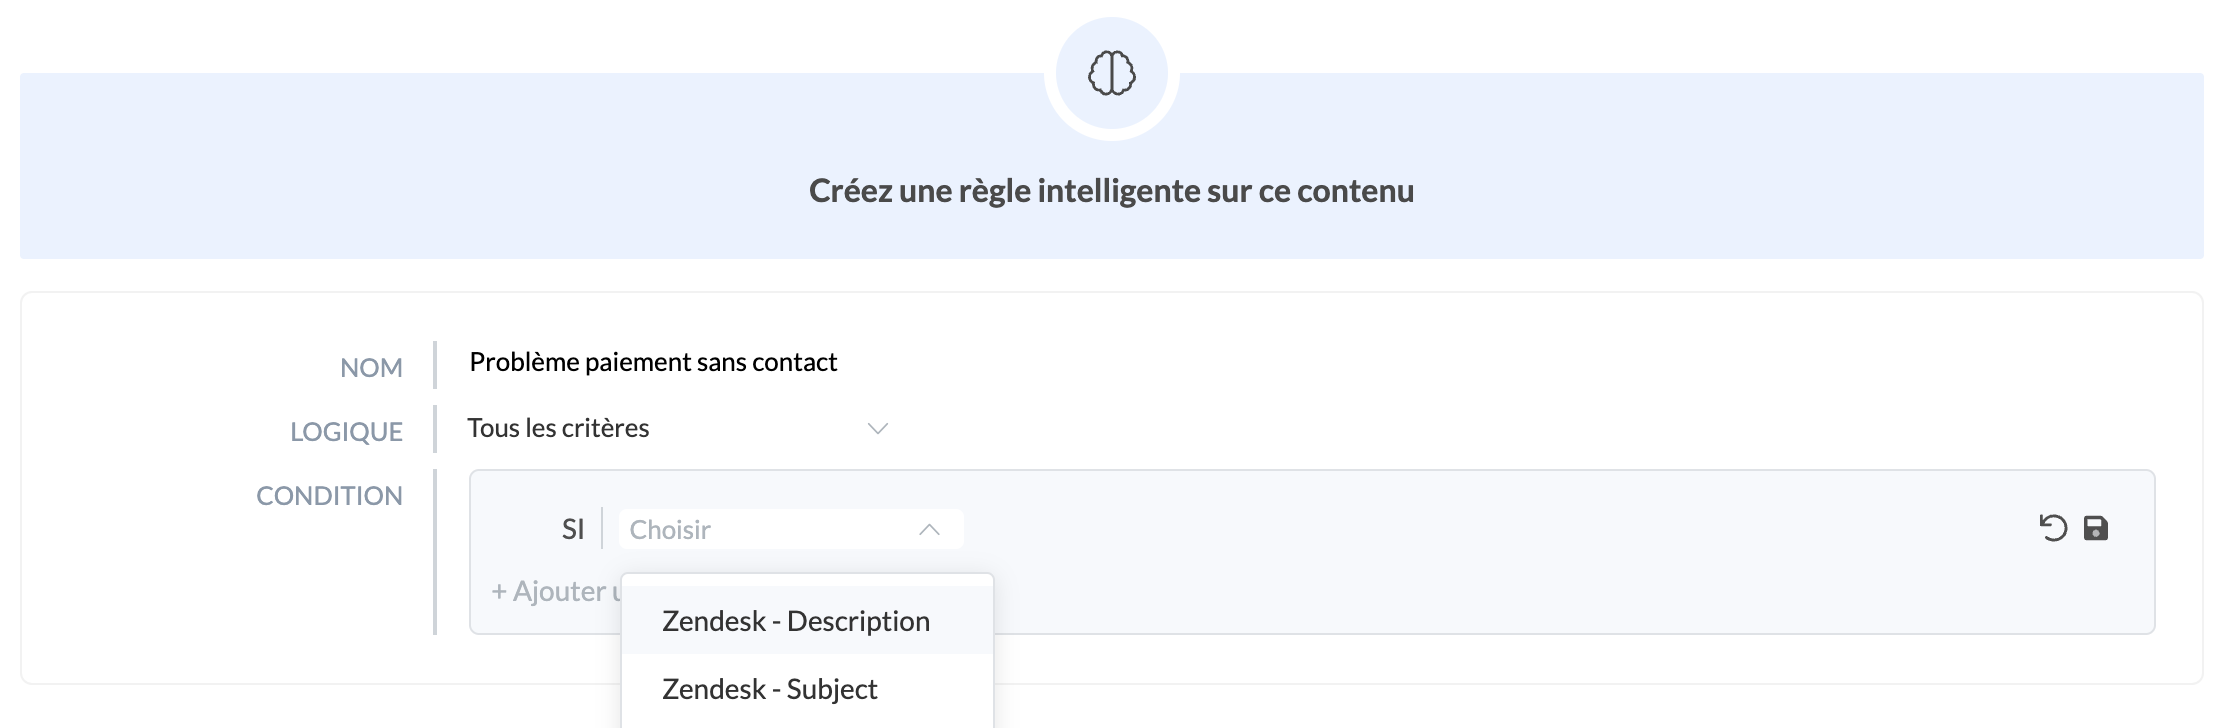Image resolution: width=2240 pixels, height=728 pixels.
Task: Collapse the 'Choisir' condition dropdown
Action: pyautogui.click(x=928, y=529)
